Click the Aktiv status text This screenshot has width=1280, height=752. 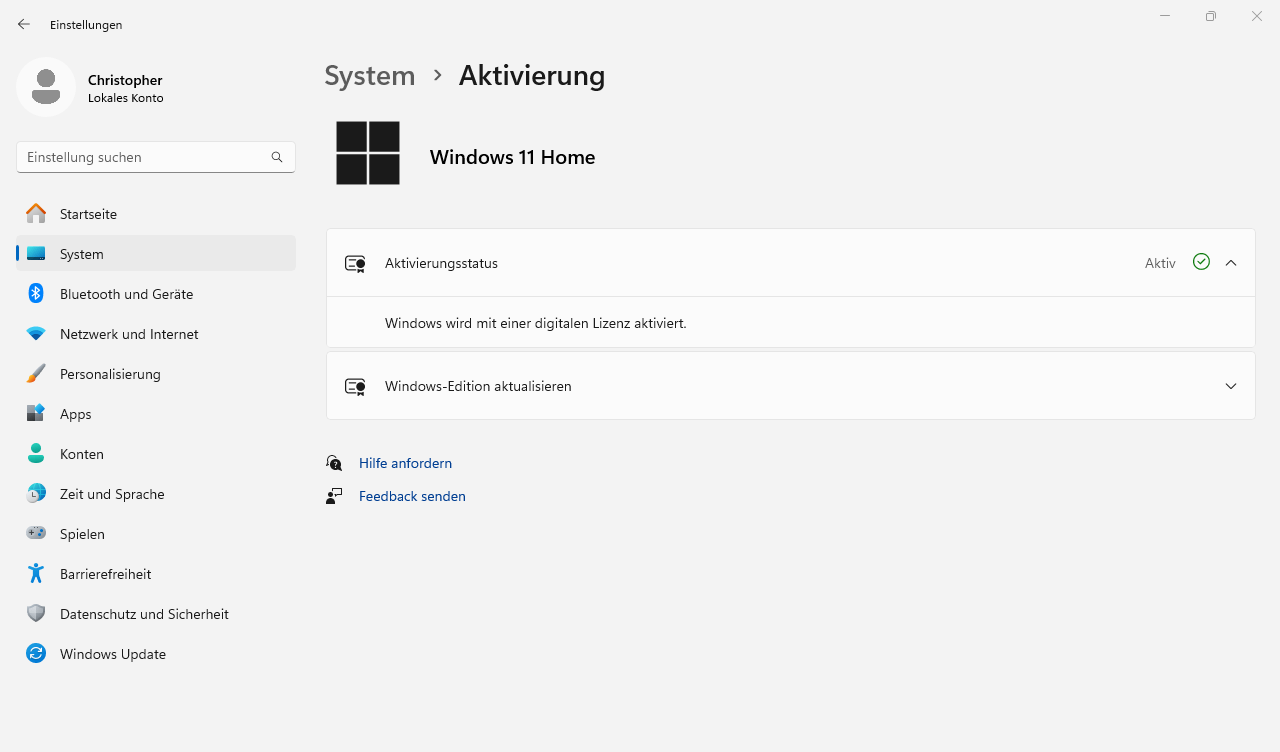(1160, 263)
